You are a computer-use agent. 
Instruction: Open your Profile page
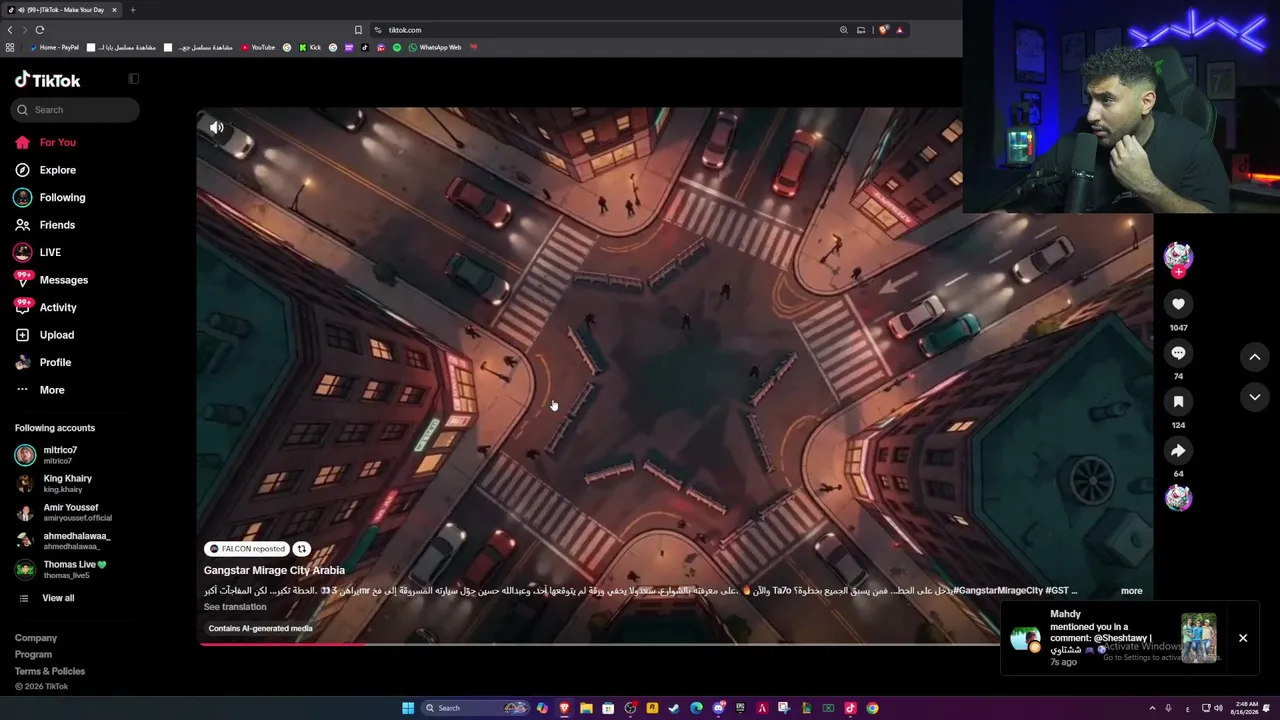click(55, 363)
